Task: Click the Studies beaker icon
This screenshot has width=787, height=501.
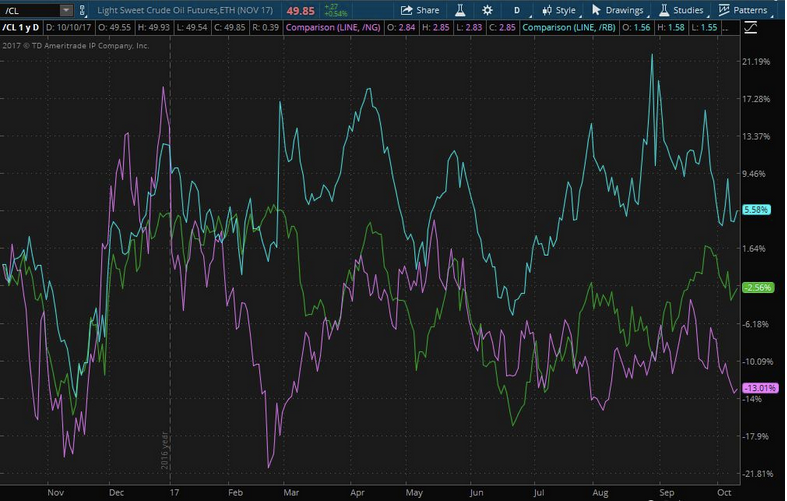Action: click(664, 10)
